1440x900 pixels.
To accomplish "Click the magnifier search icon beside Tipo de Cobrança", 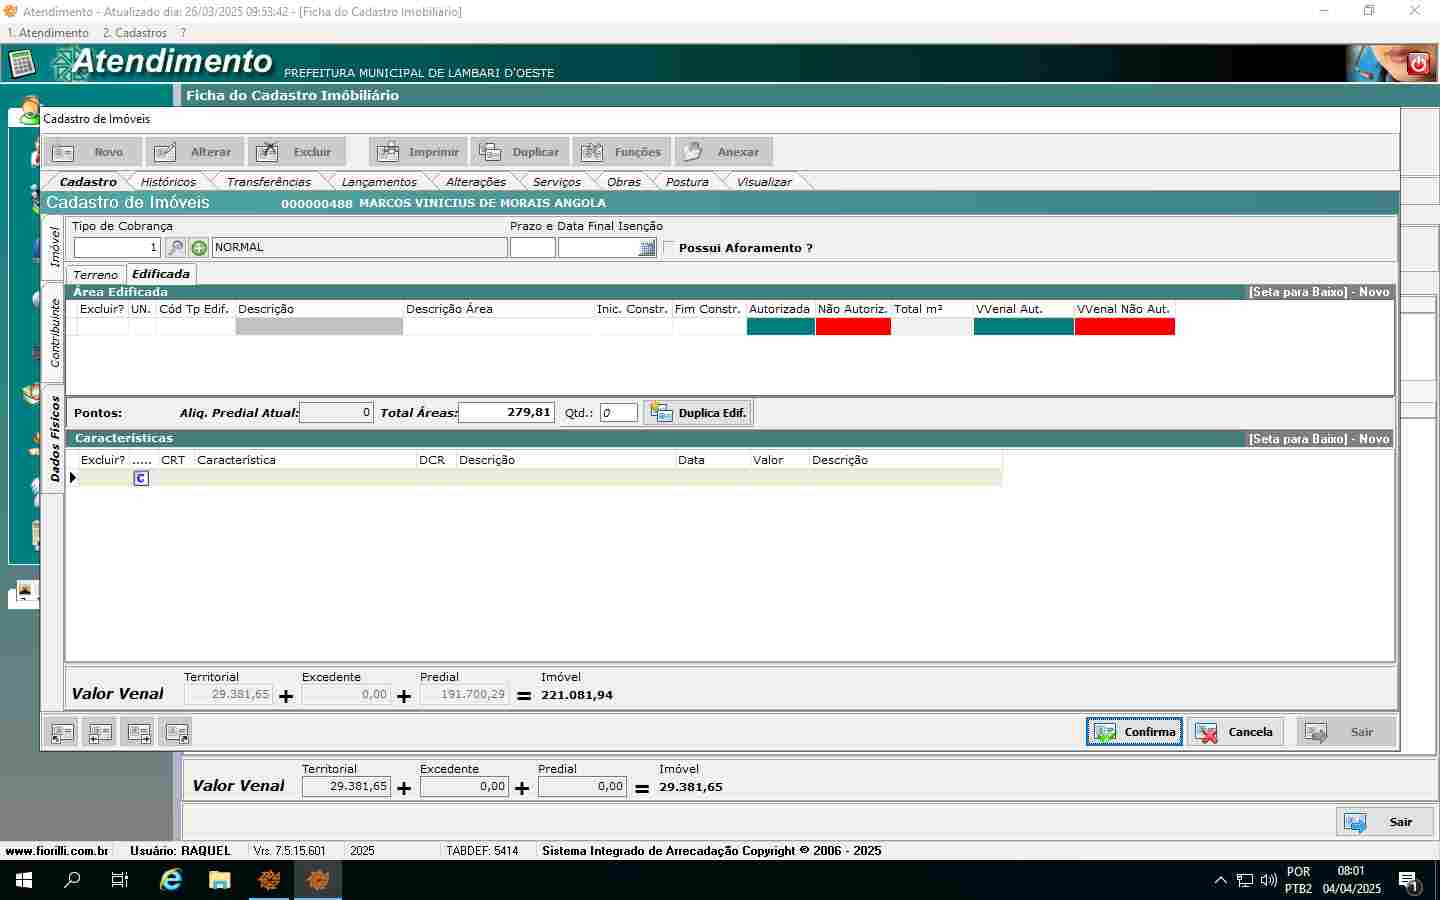I will (x=175, y=248).
